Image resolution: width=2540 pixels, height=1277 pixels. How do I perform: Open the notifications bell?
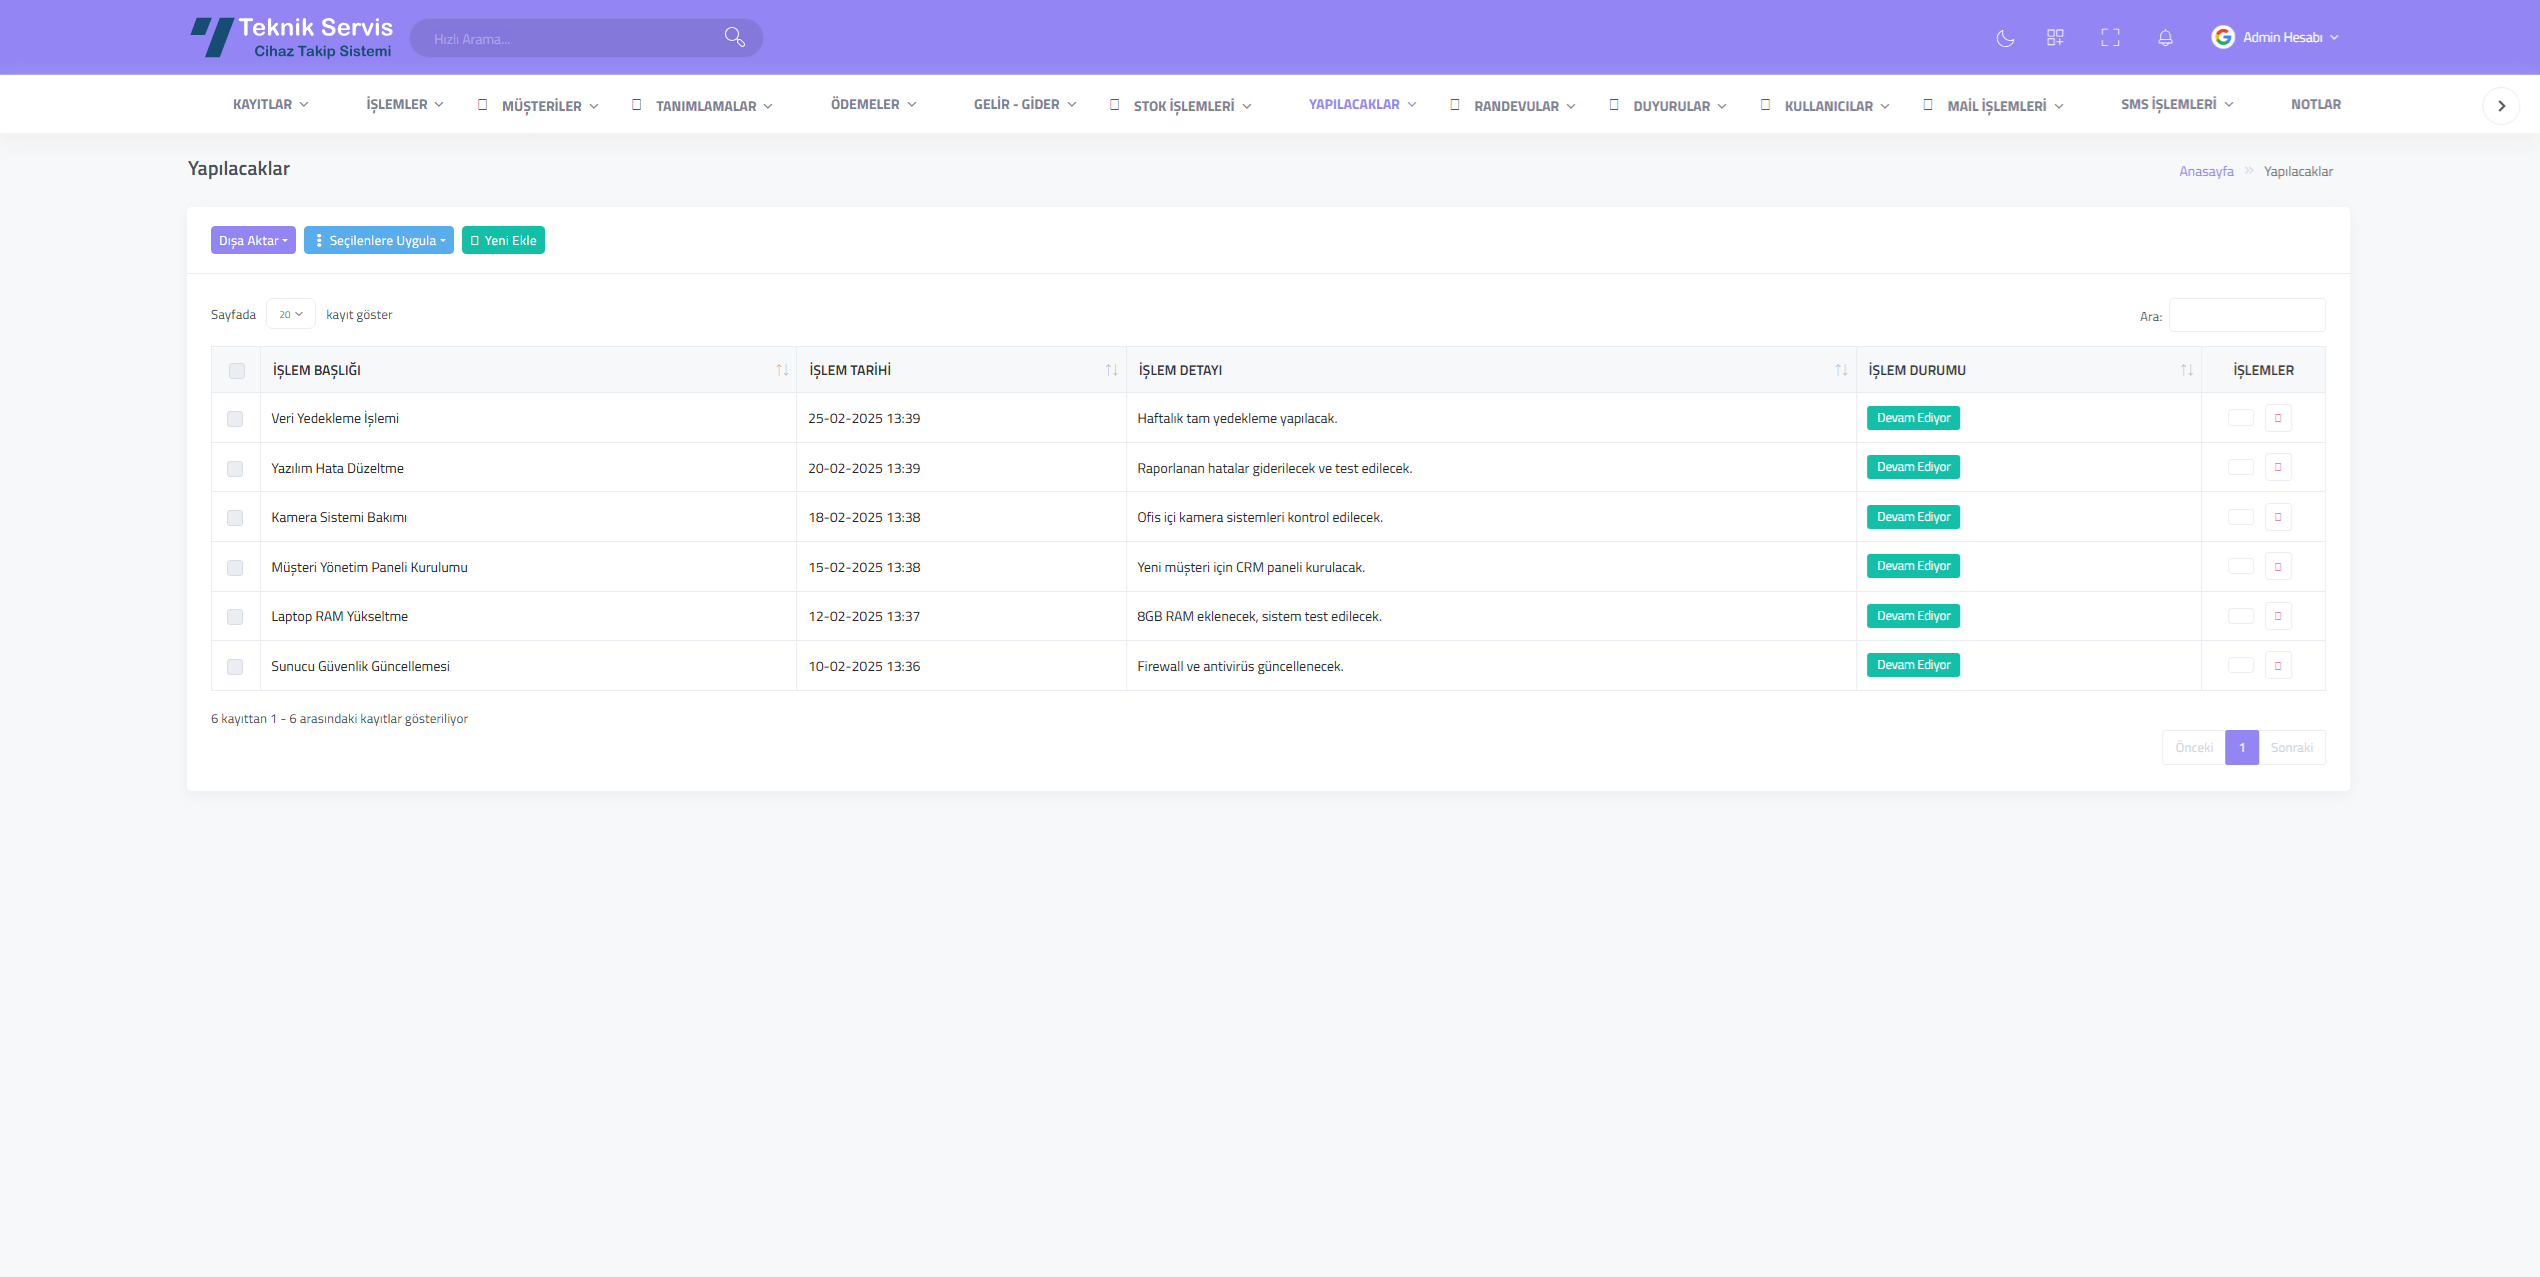pyautogui.click(x=2165, y=38)
